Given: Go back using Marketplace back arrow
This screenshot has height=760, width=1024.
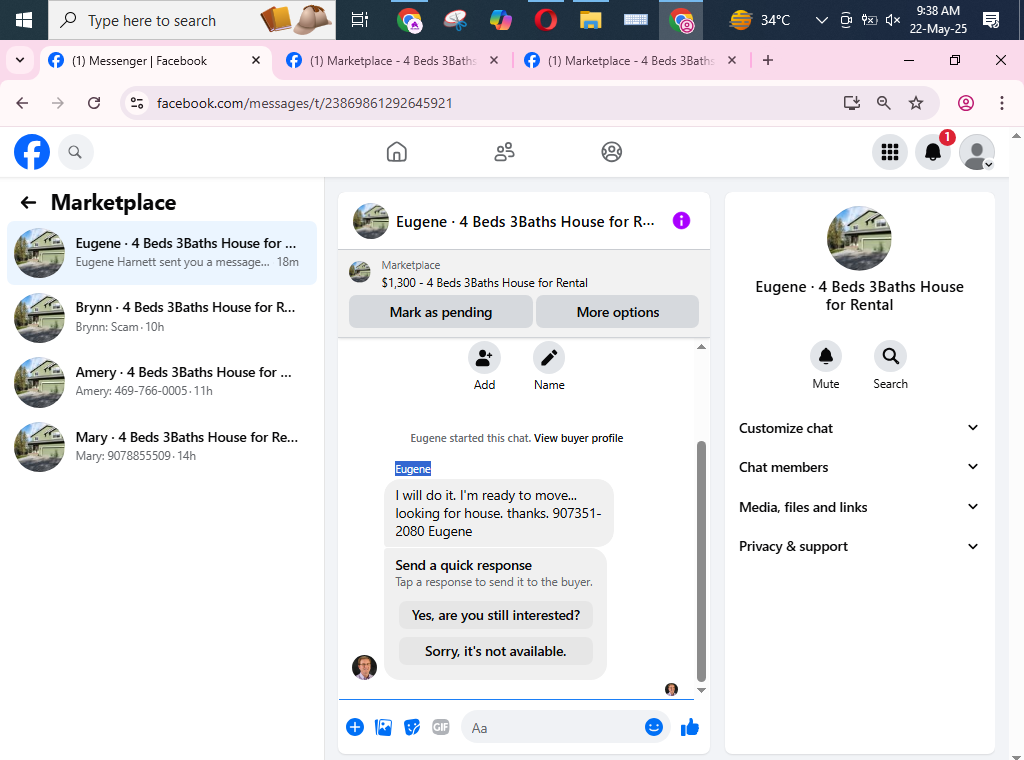Looking at the screenshot, I should click(28, 202).
